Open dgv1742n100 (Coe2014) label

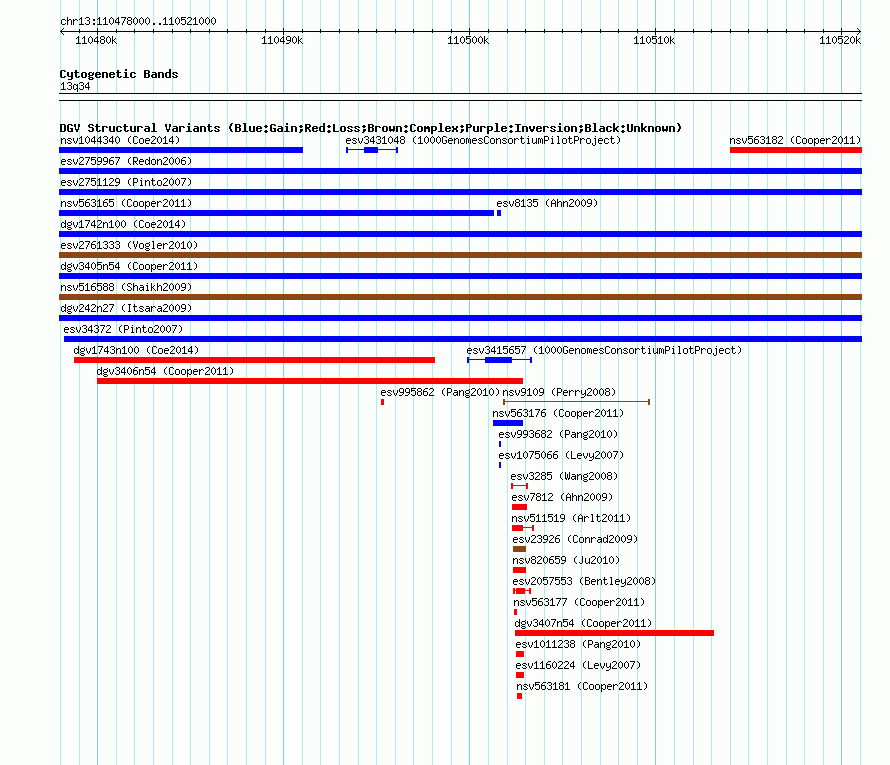pyautogui.click(x=123, y=224)
